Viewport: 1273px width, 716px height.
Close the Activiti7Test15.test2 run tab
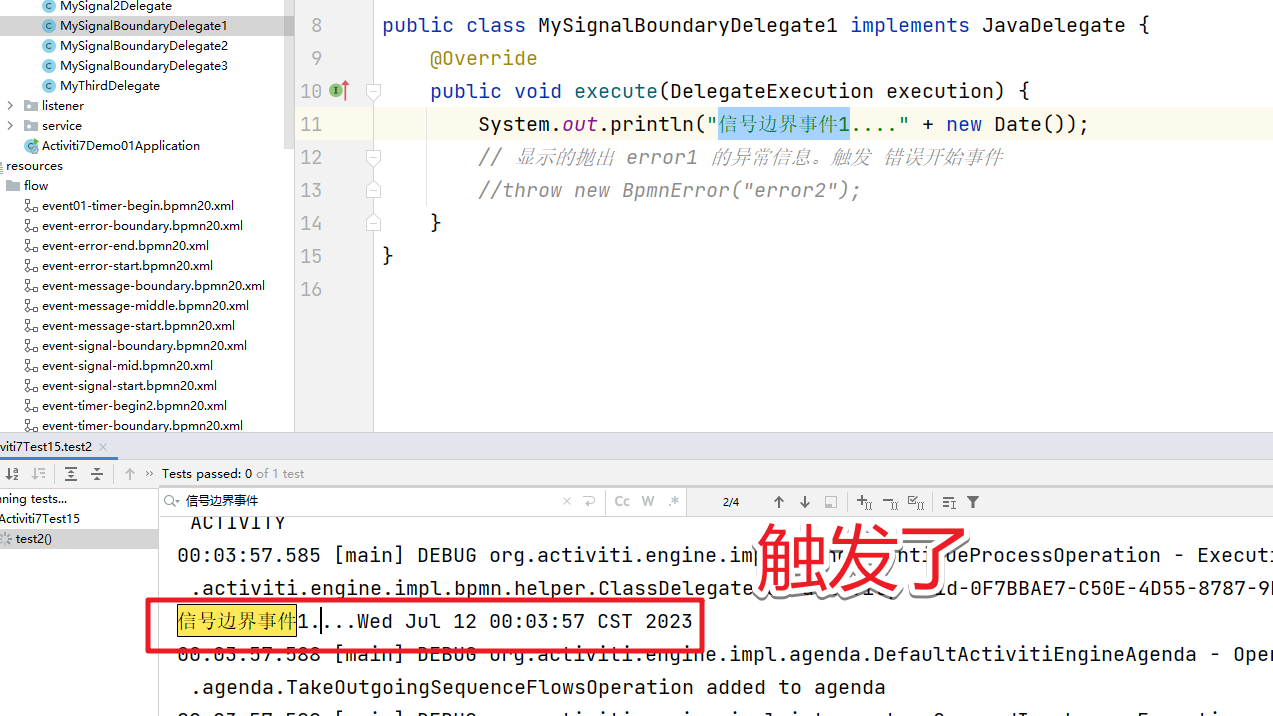point(103,447)
